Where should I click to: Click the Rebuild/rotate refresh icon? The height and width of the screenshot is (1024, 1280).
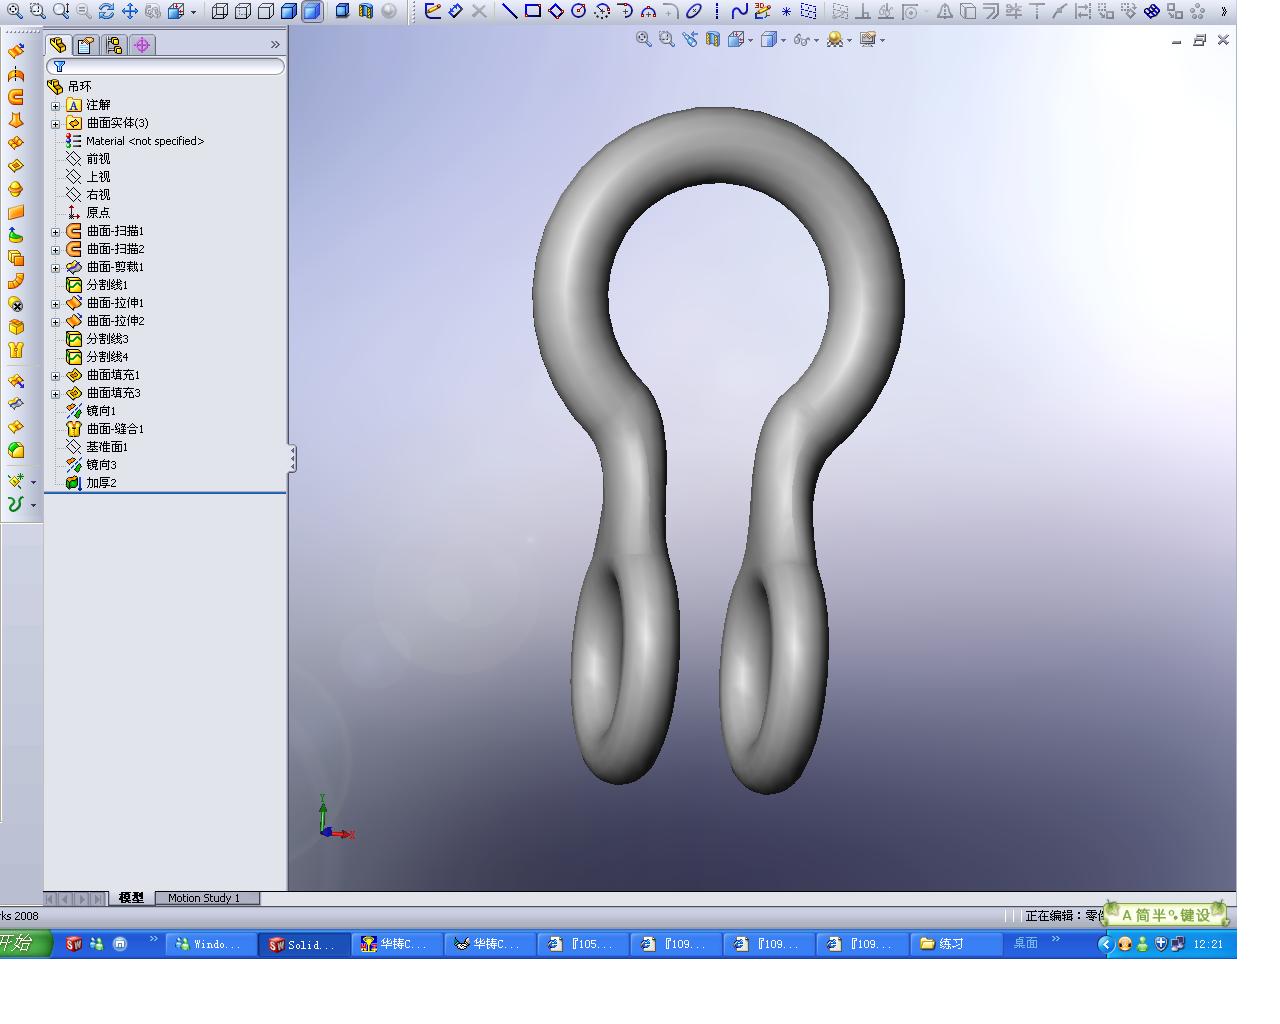click(x=106, y=11)
